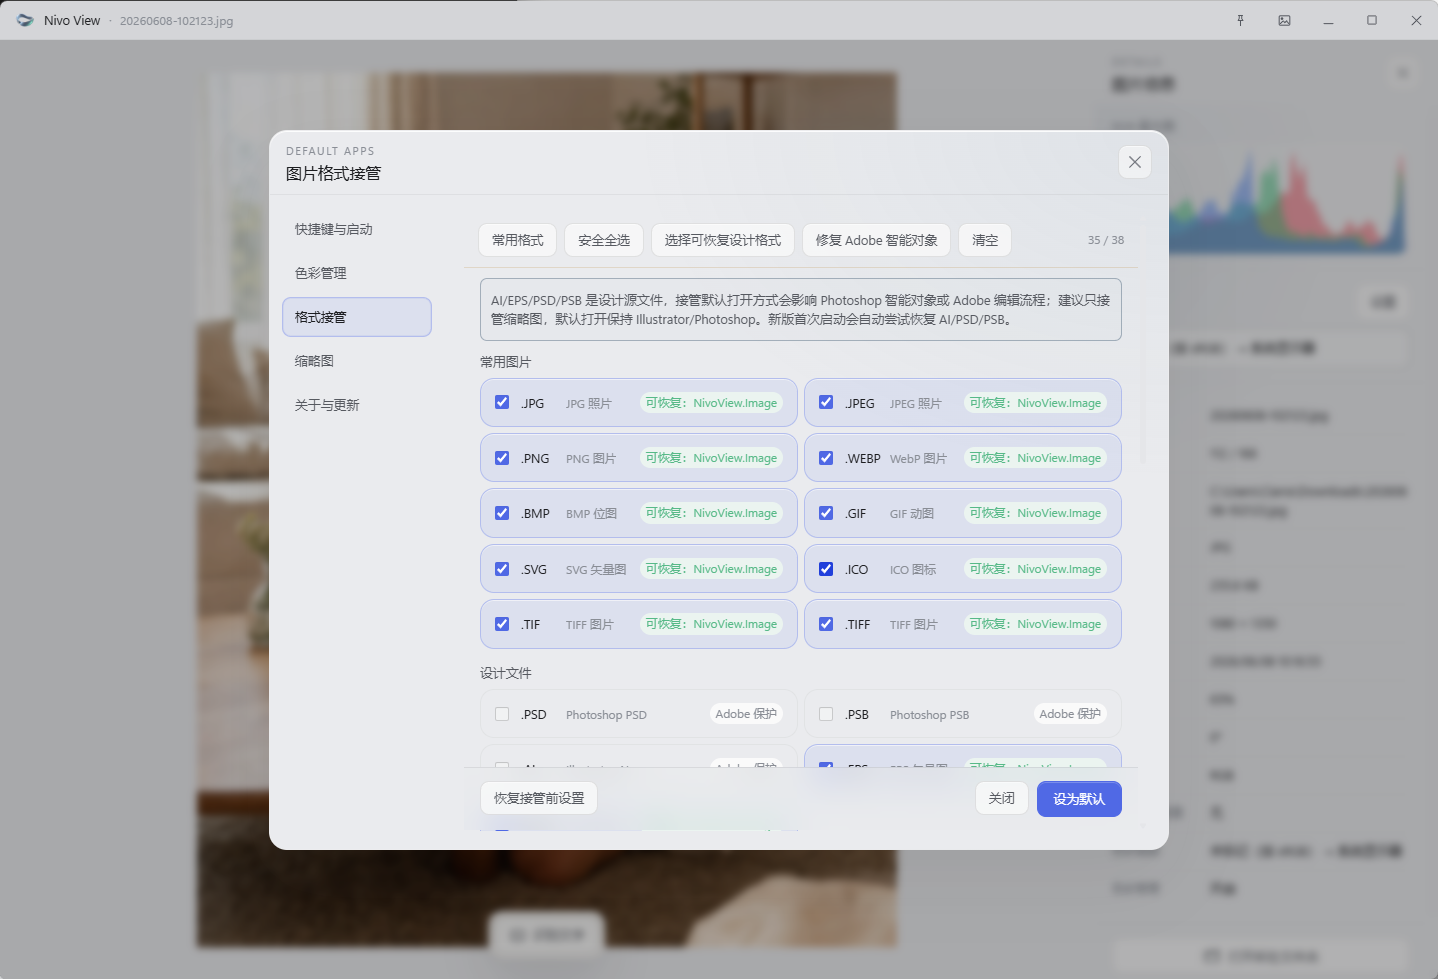The width and height of the screenshot is (1438, 979).
Task: Uncheck the .ICO format checkbox
Action: [826, 568]
